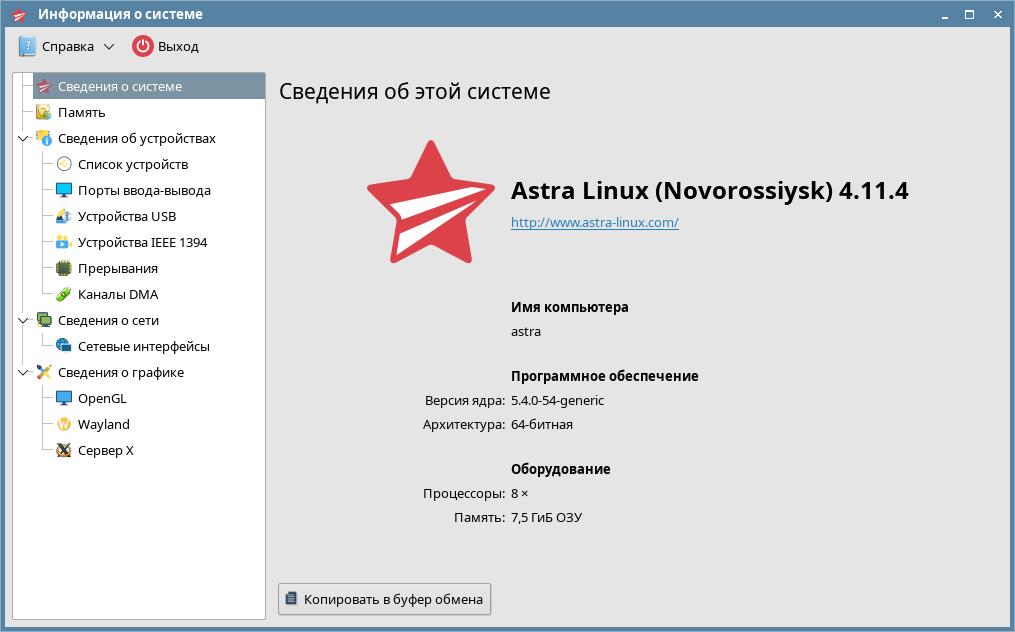Click the 'Процессоры:' label
This screenshot has height=632, width=1015.
pyautogui.click(x=463, y=493)
